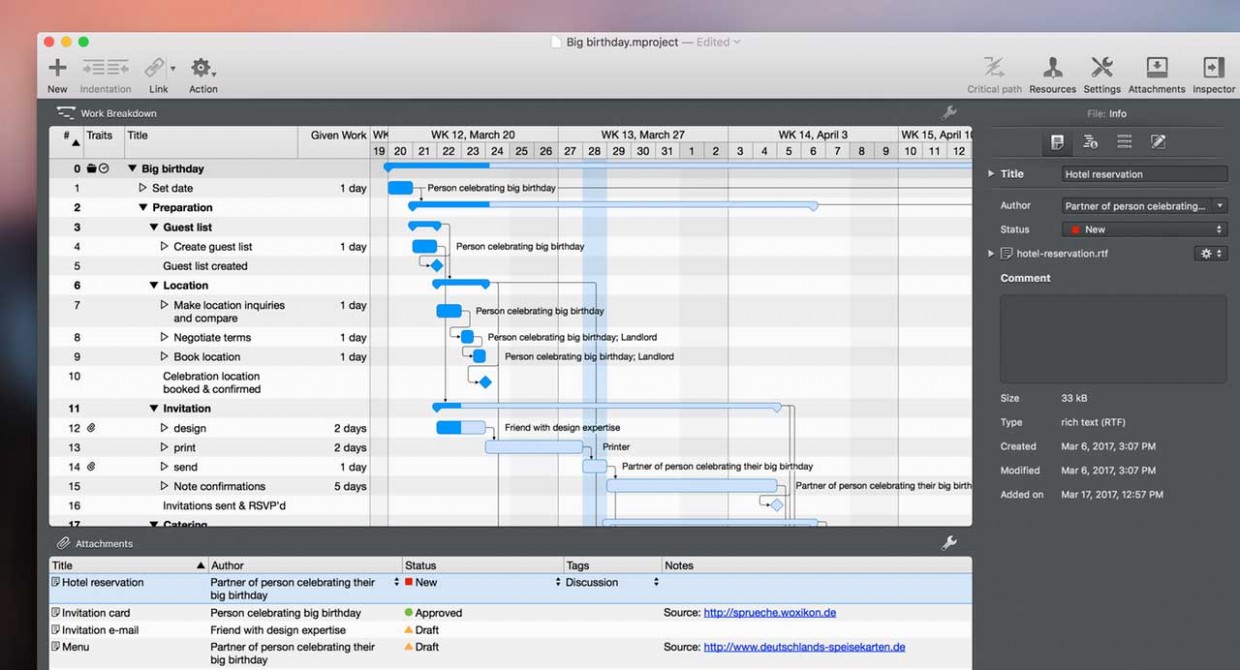Open the Author dropdown in the inspector
The width and height of the screenshot is (1240, 670).
click(1143, 205)
